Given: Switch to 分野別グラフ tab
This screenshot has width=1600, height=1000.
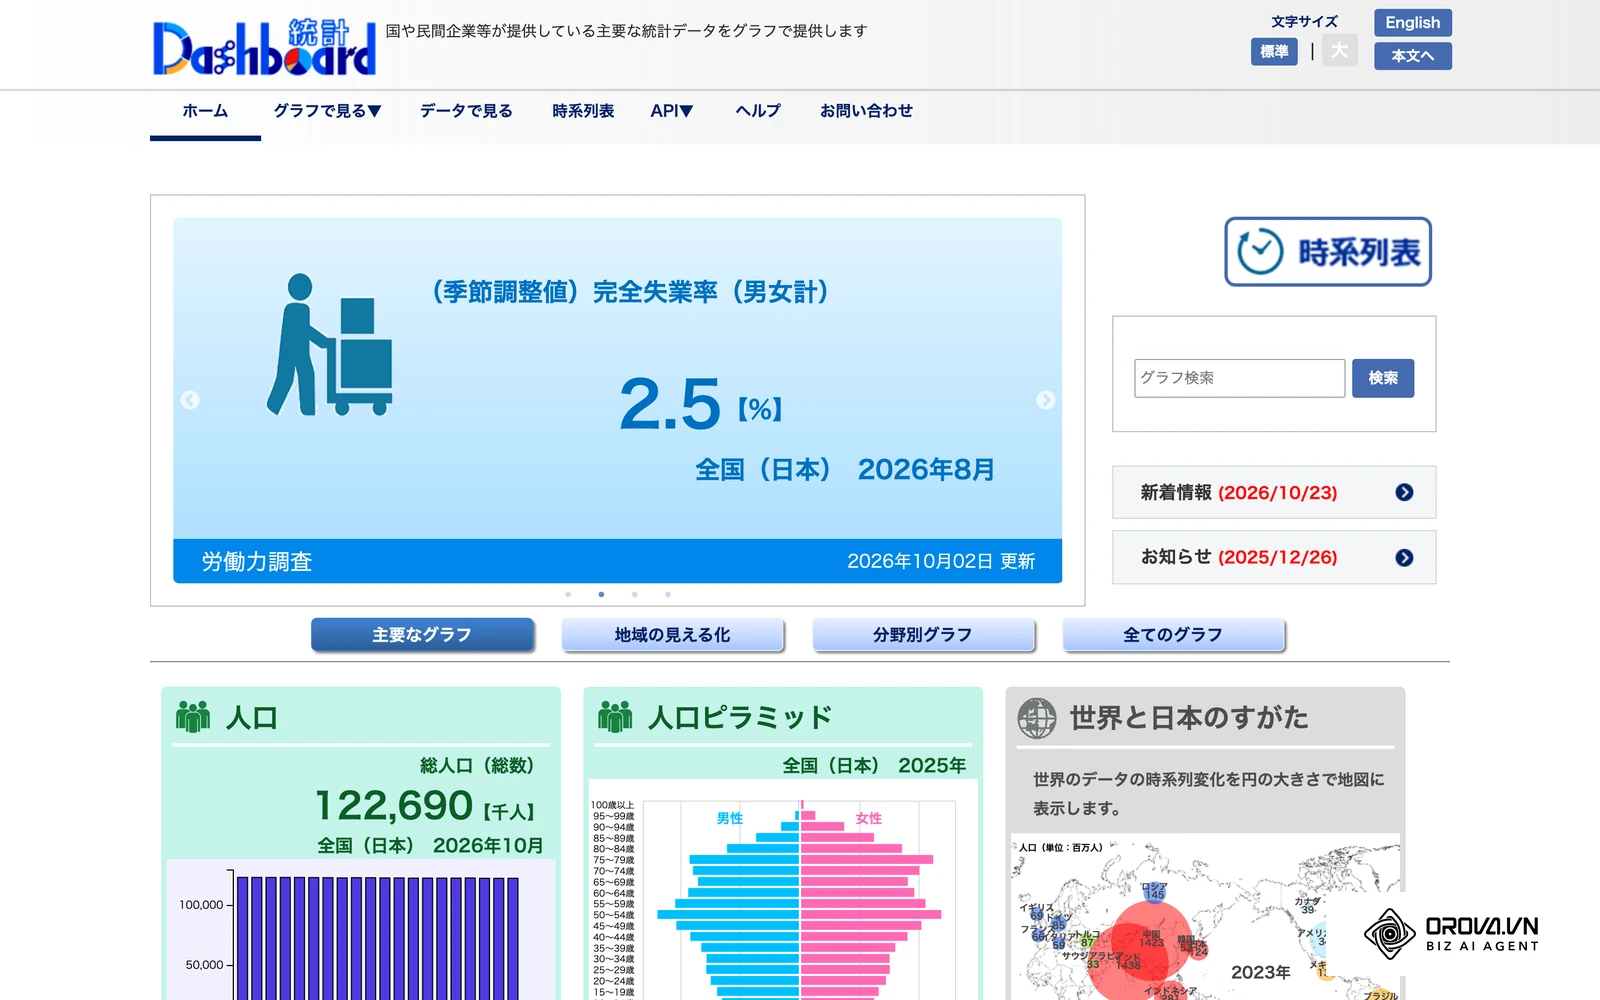Looking at the screenshot, I should [x=923, y=635].
